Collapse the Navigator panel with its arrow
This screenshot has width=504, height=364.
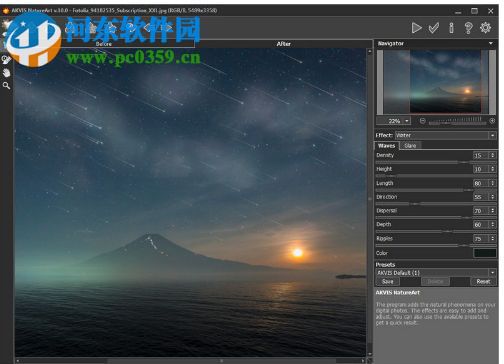[491, 43]
